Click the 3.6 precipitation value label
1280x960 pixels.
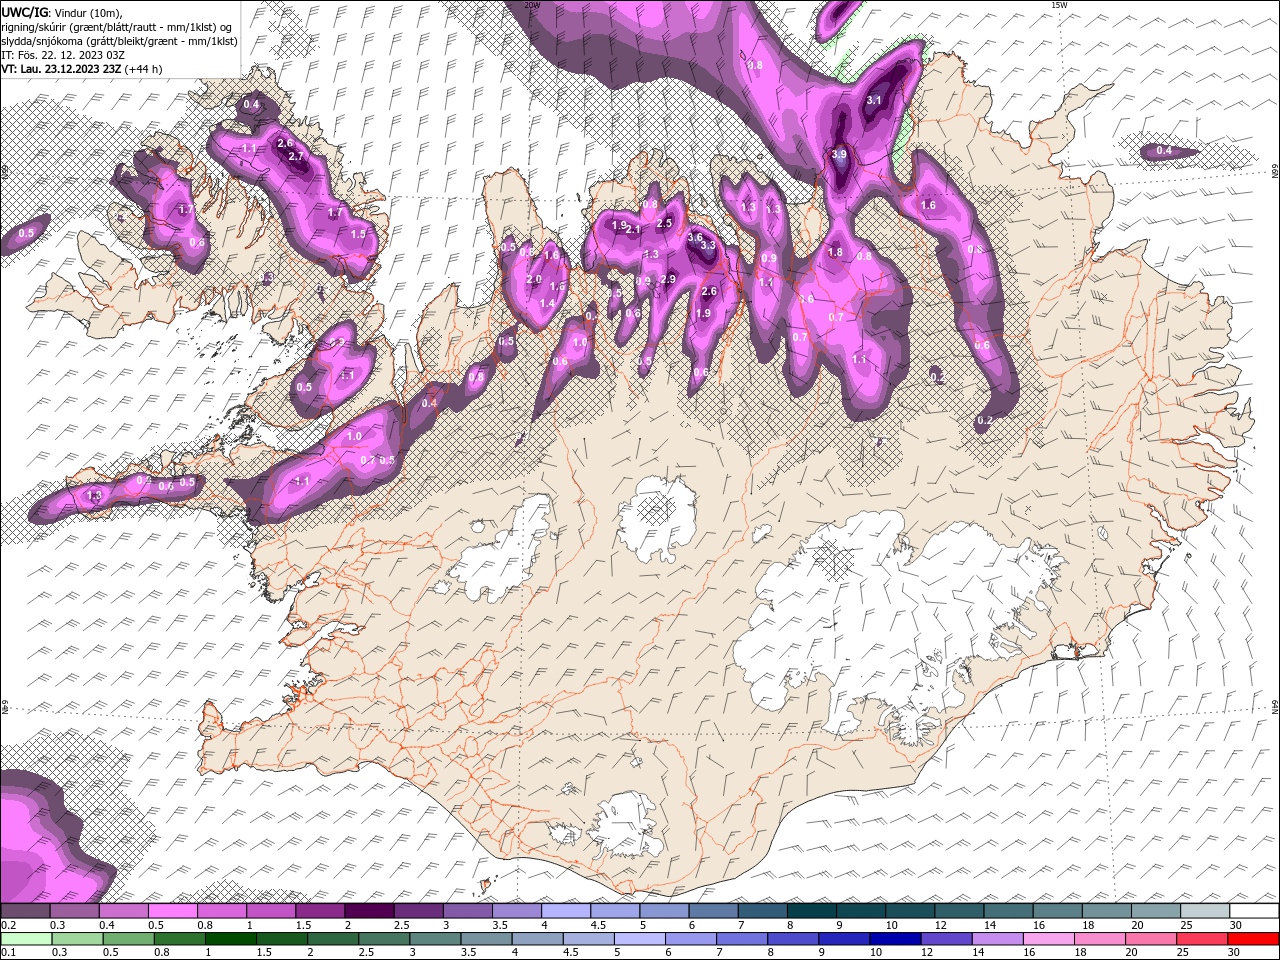[695, 237]
